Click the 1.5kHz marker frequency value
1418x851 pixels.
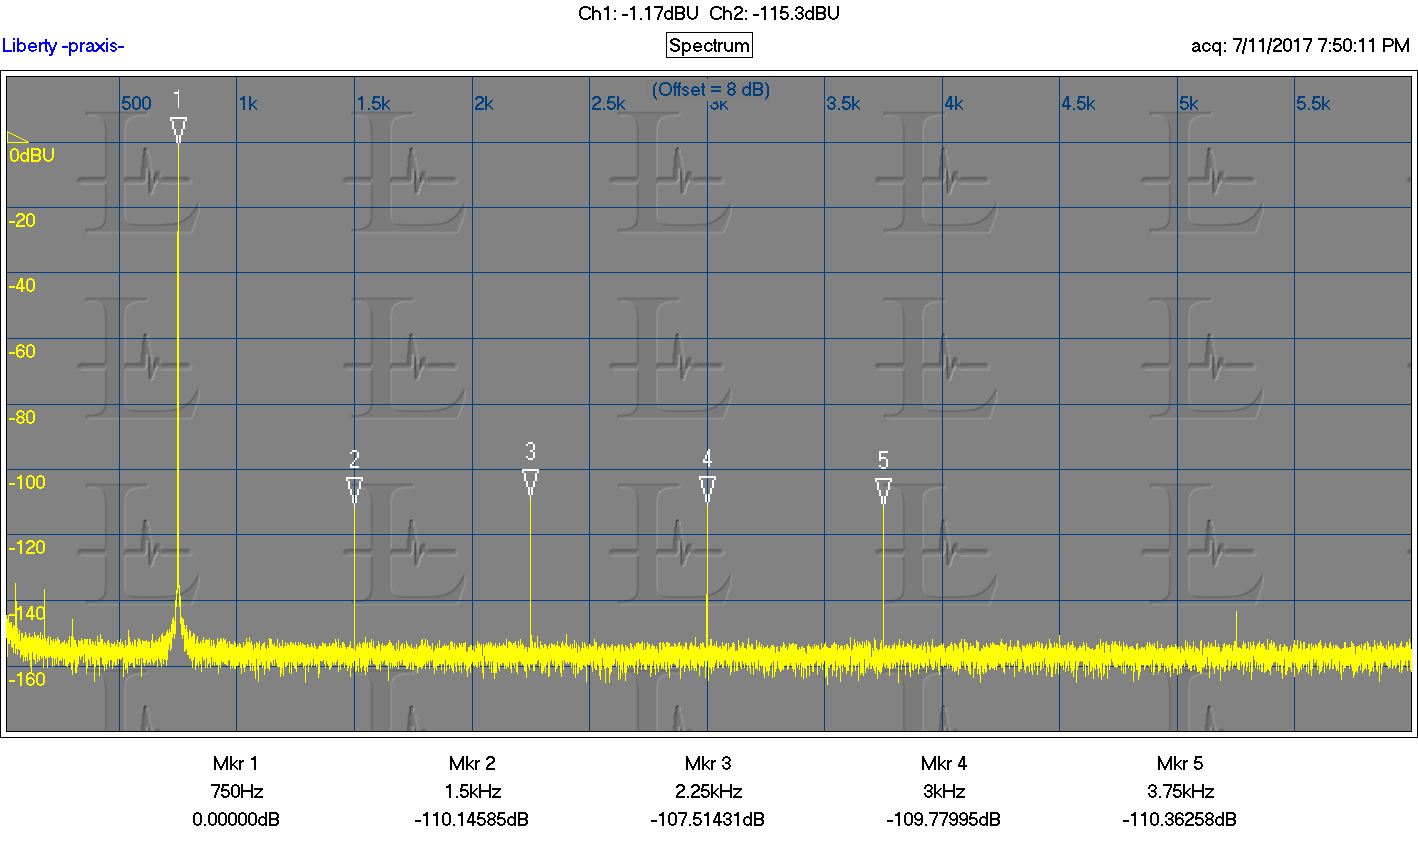472,791
